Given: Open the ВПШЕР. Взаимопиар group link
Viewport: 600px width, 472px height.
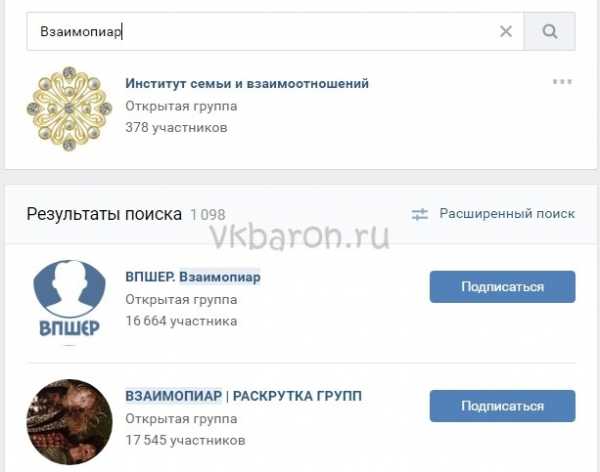Looking at the screenshot, I should click(193, 277).
